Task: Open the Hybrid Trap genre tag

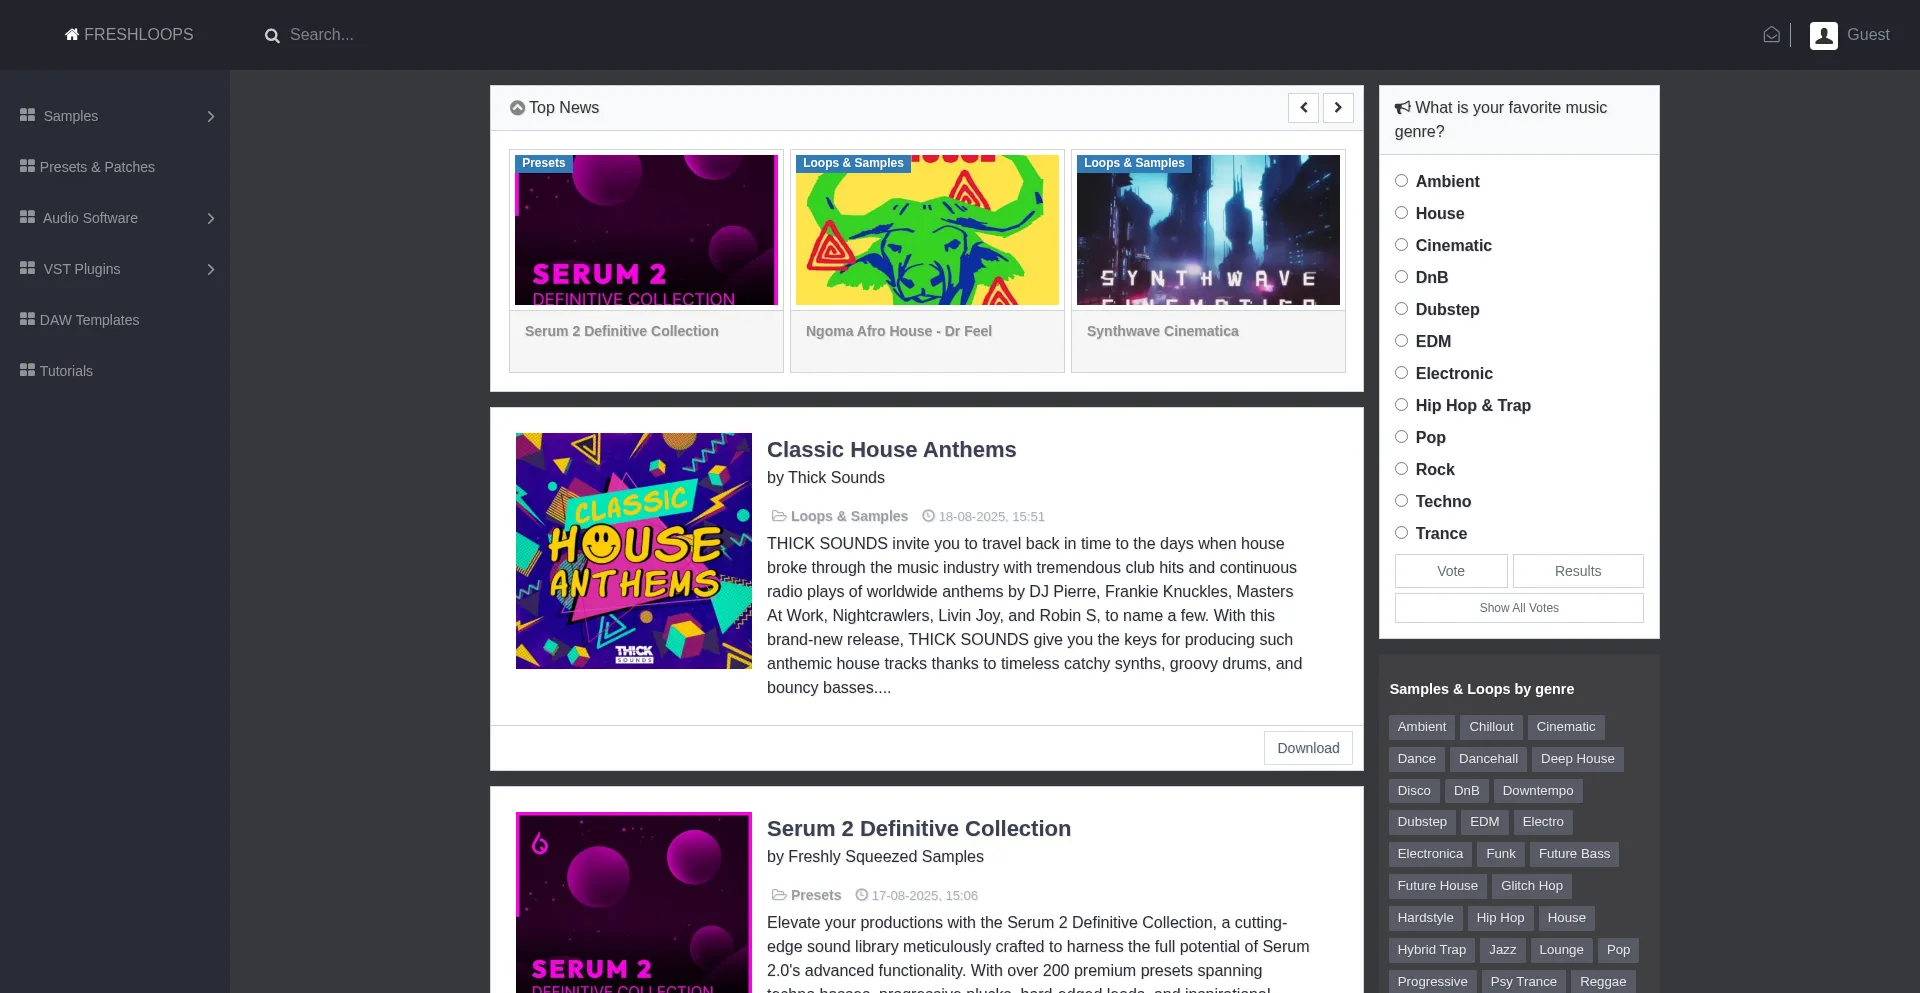Action: [x=1431, y=950]
